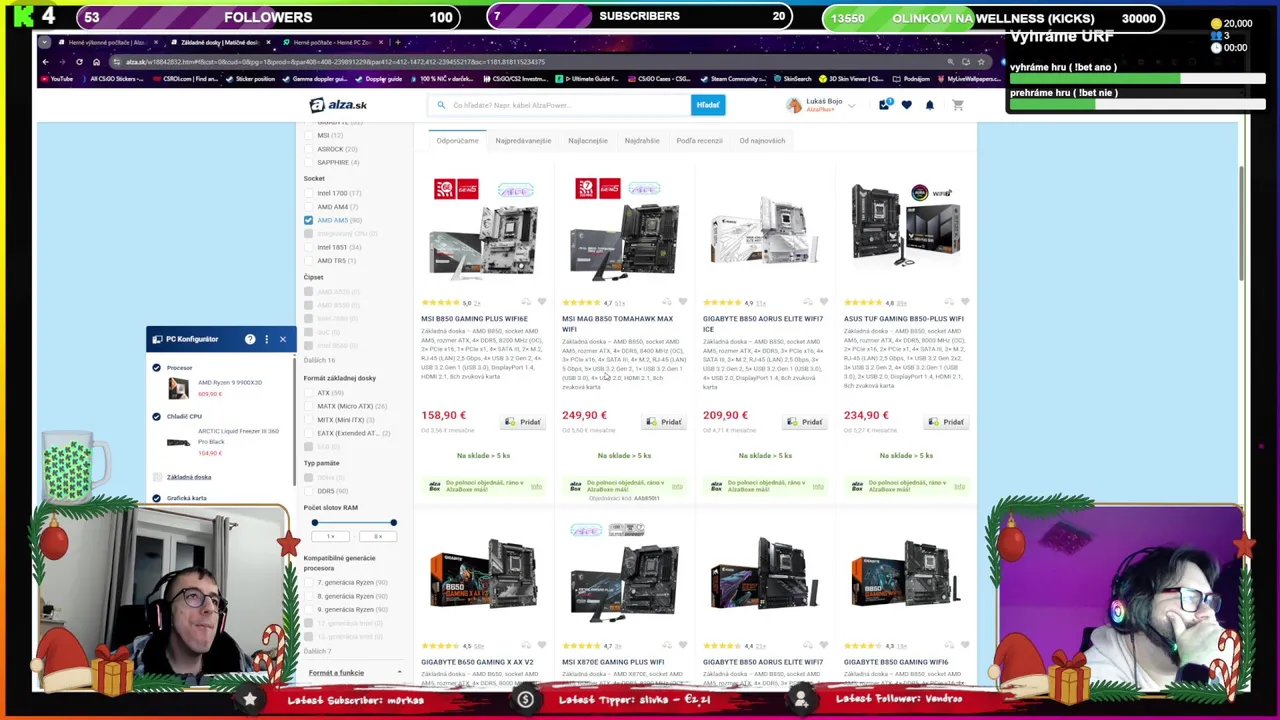Viewport: 1280px width, 720px height.
Task: Select the Odporúčame sorting tab
Action: [457, 141]
